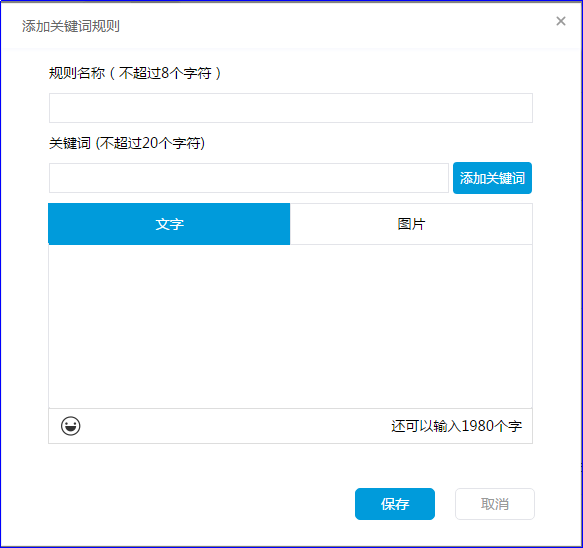This screenshot has height=548, width=583.
Task: Click the 关键词 (不超过20个字符) label
Action: pyautogui.click(x=127, y=143)
